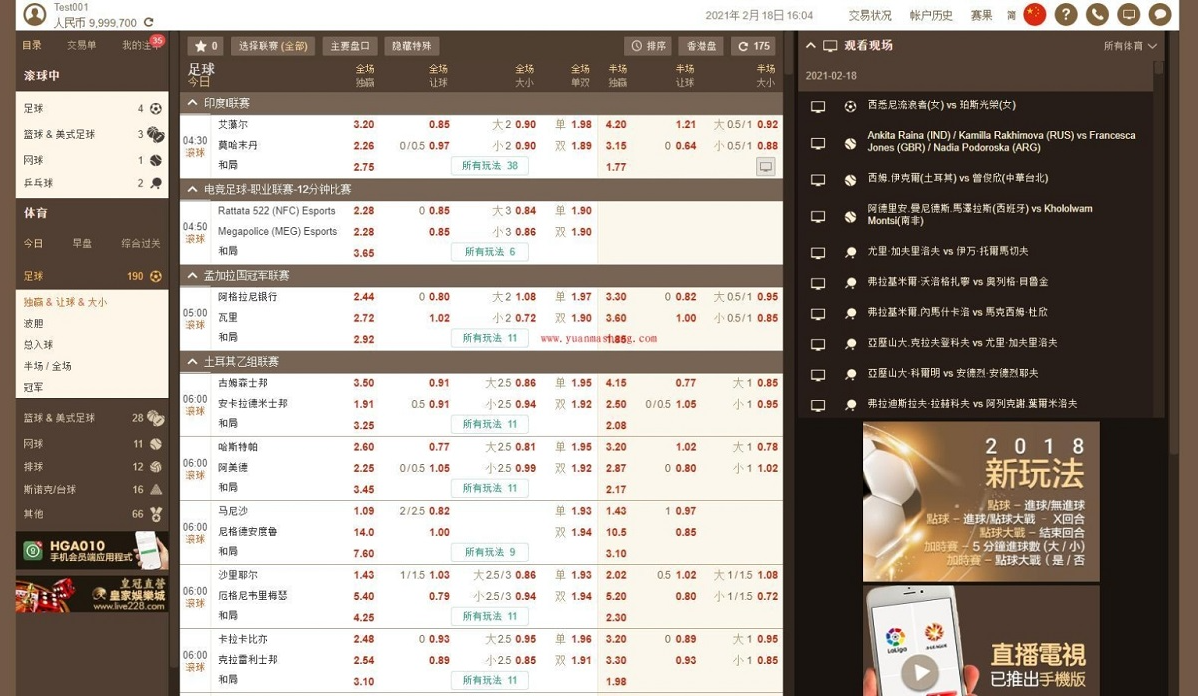Click the monitor icon to watch 西悉尼流浪者 match
Viewport: 1198px width, 696px height.
point(816,104)
